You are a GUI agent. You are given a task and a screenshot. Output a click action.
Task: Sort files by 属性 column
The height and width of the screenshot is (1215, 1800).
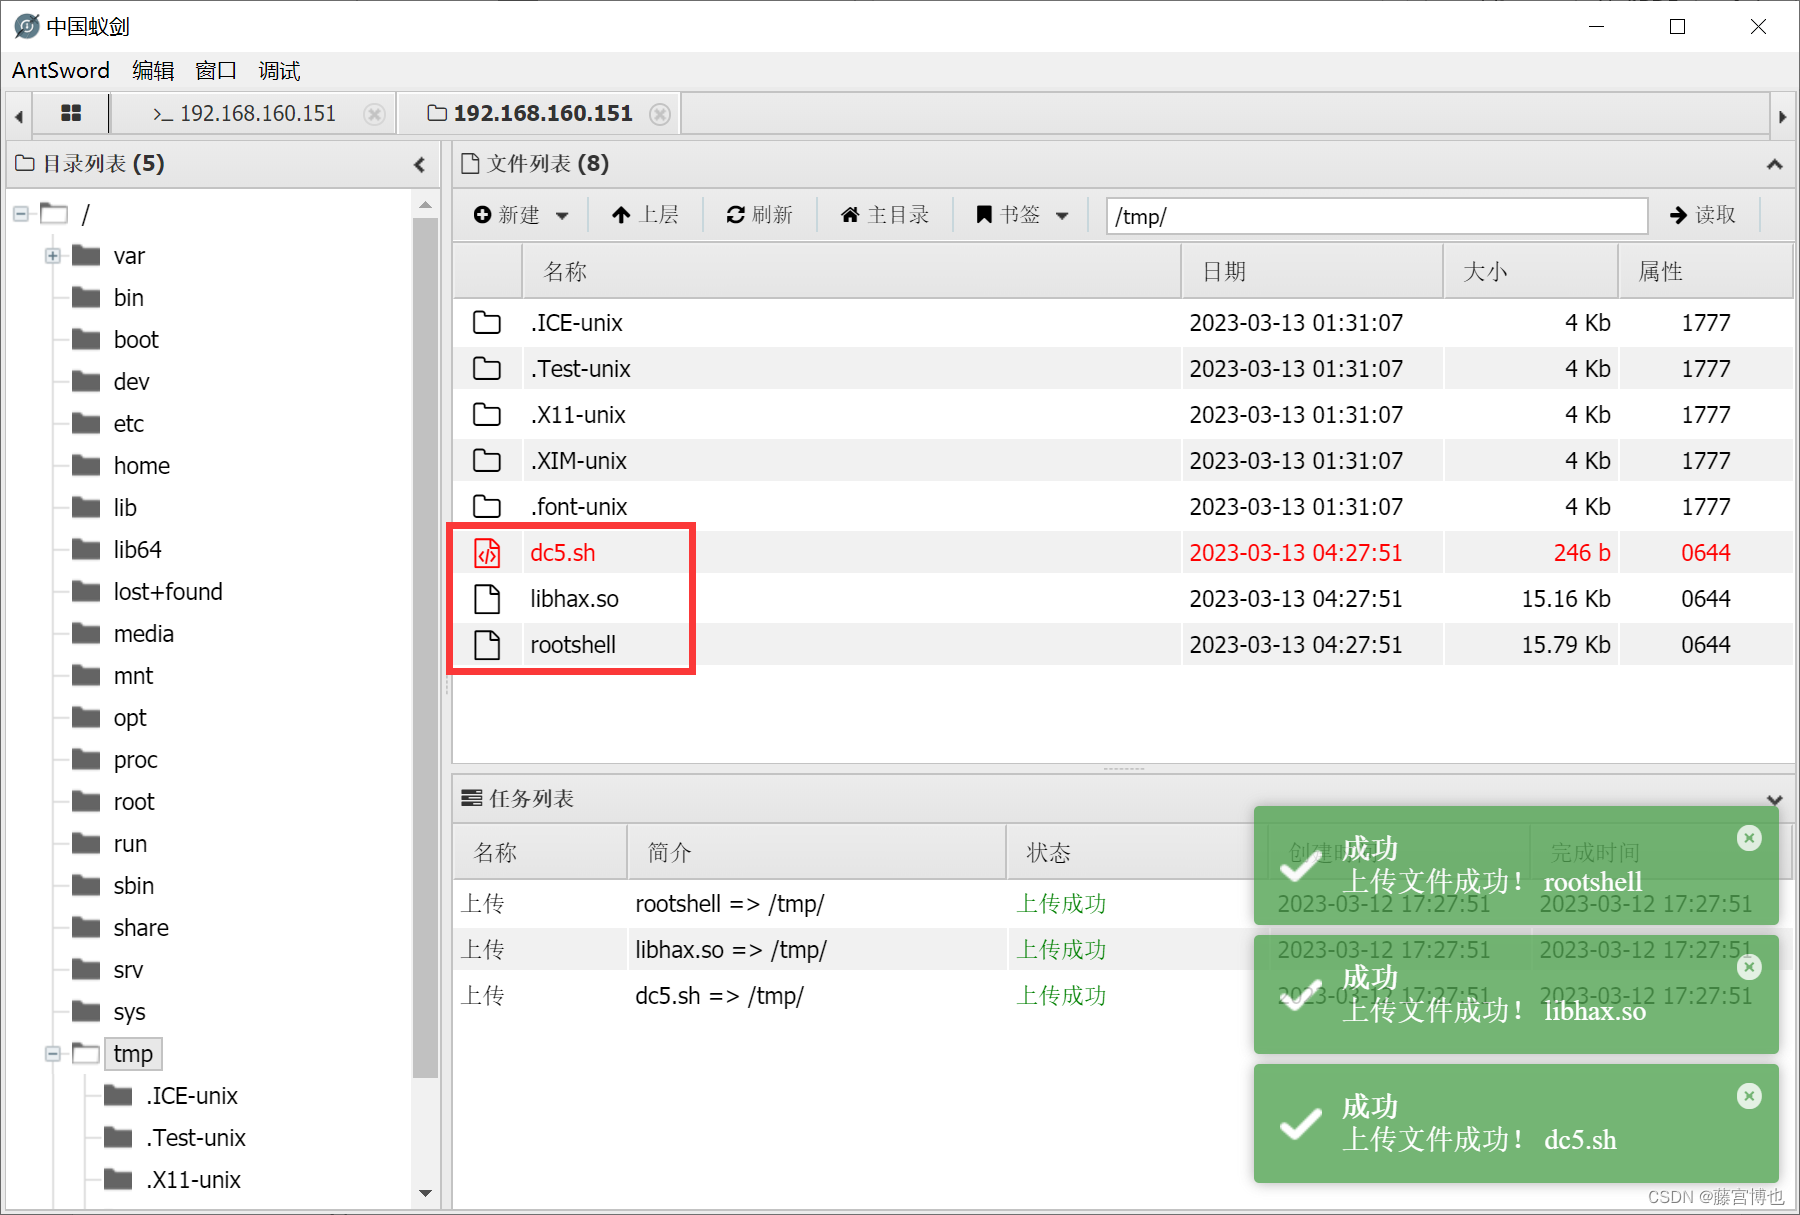[x=1705, y=272]
